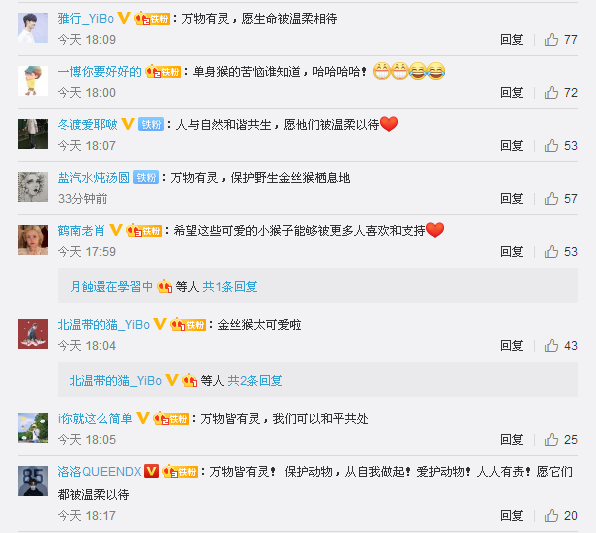Like the comment with 72 likes
This screenshot has height=533, width=596.
point(561,92)
